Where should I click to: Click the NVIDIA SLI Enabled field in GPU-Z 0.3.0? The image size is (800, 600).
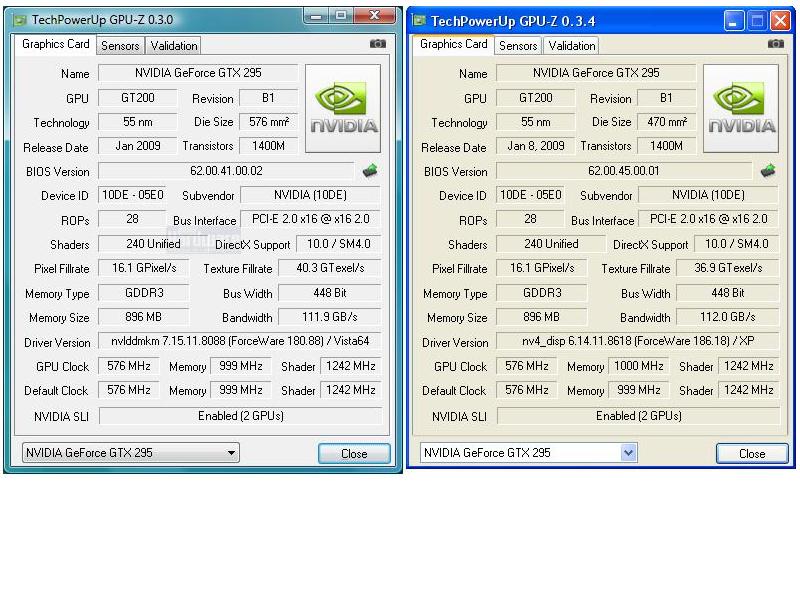[x=240, y=416]
